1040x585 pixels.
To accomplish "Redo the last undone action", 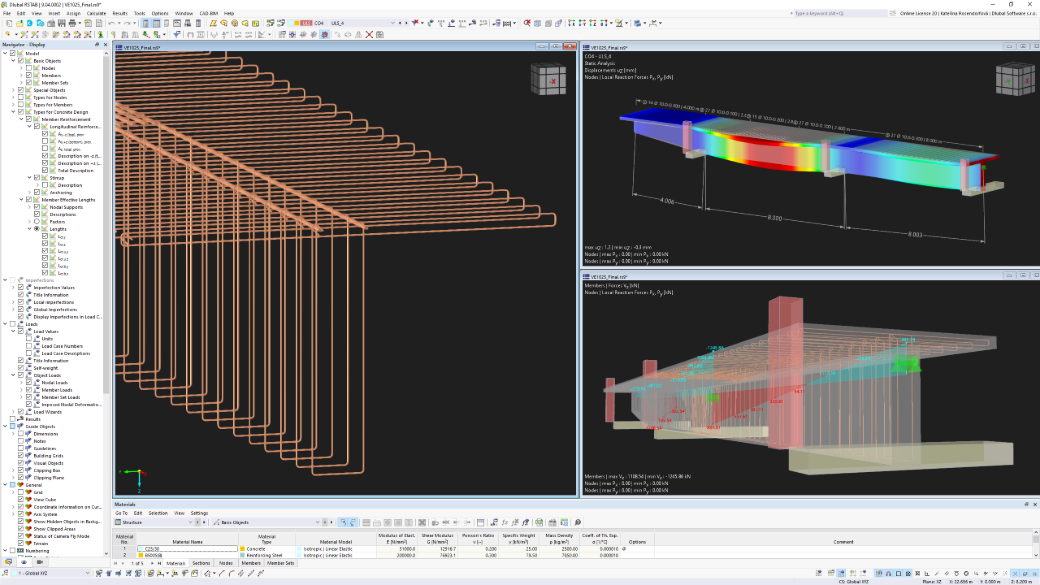I will 127,23.
